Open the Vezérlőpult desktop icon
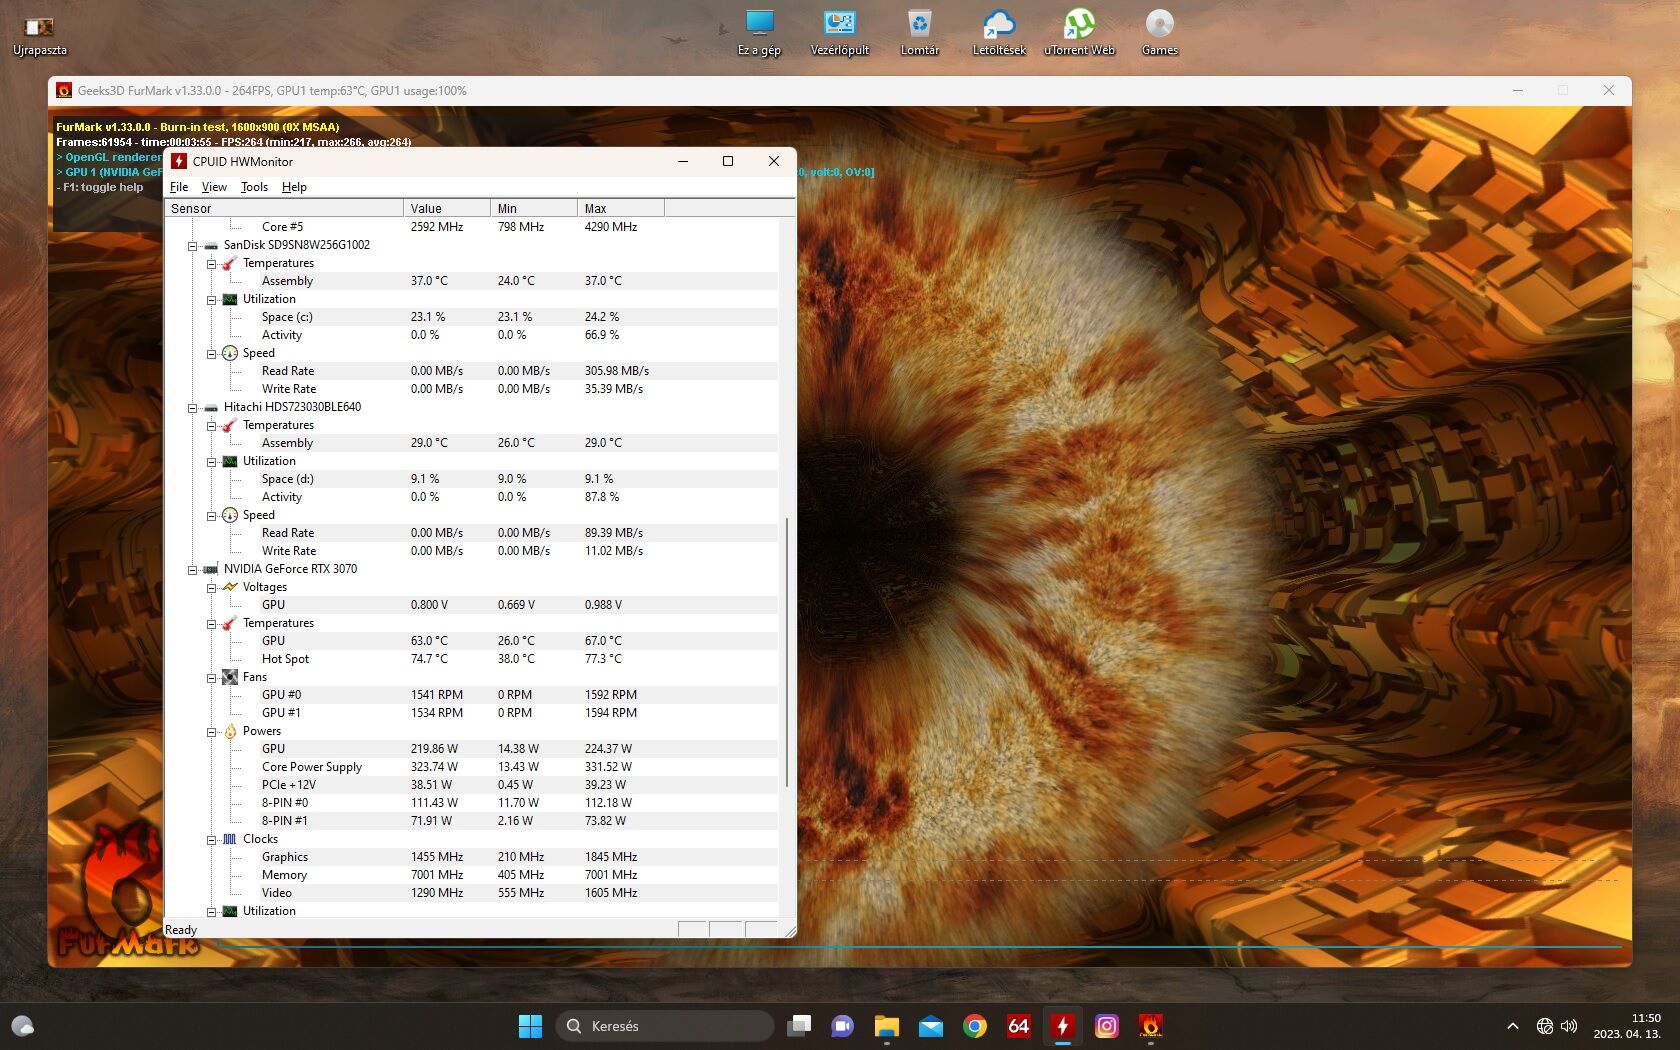Screen dimensions: 1680x1050 click(x=839, y=33)
